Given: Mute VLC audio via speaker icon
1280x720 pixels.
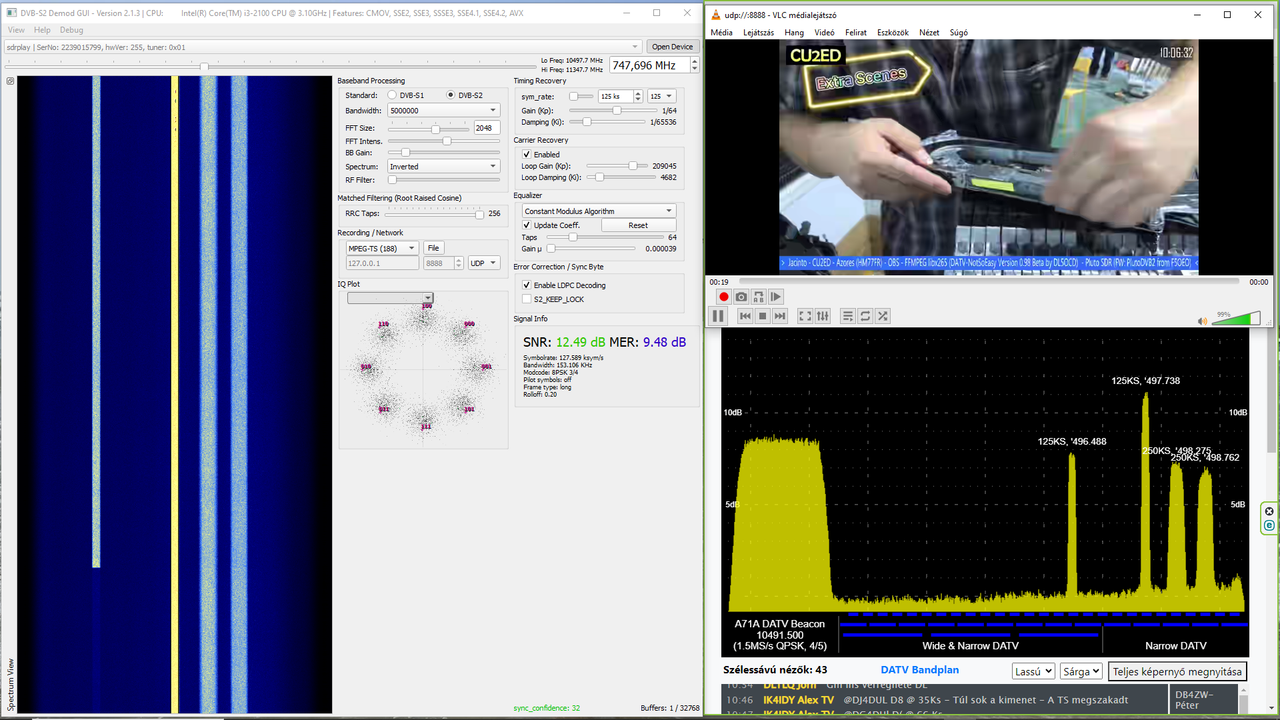Looking at the screenshot, I should 1203,321.
